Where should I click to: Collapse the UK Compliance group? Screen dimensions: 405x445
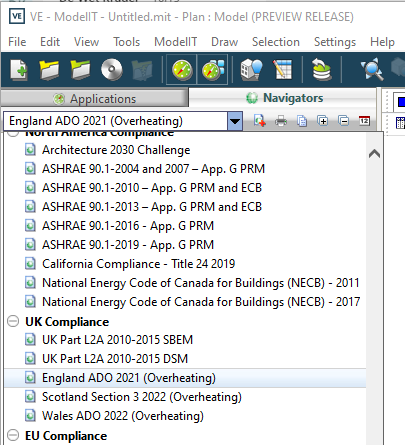[x=13, y=321]
